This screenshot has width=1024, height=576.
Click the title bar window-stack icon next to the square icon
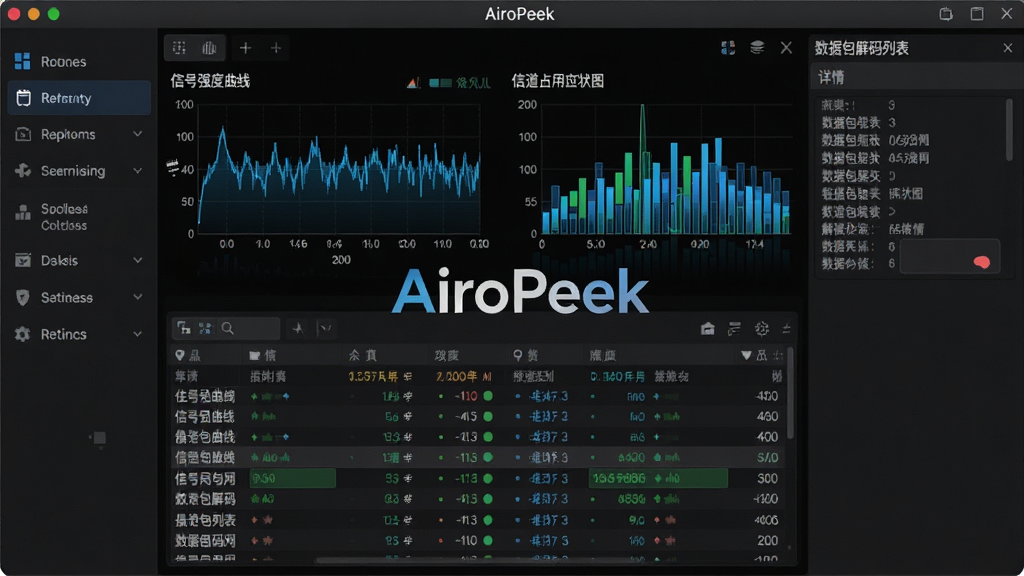(x=946, y=14)
